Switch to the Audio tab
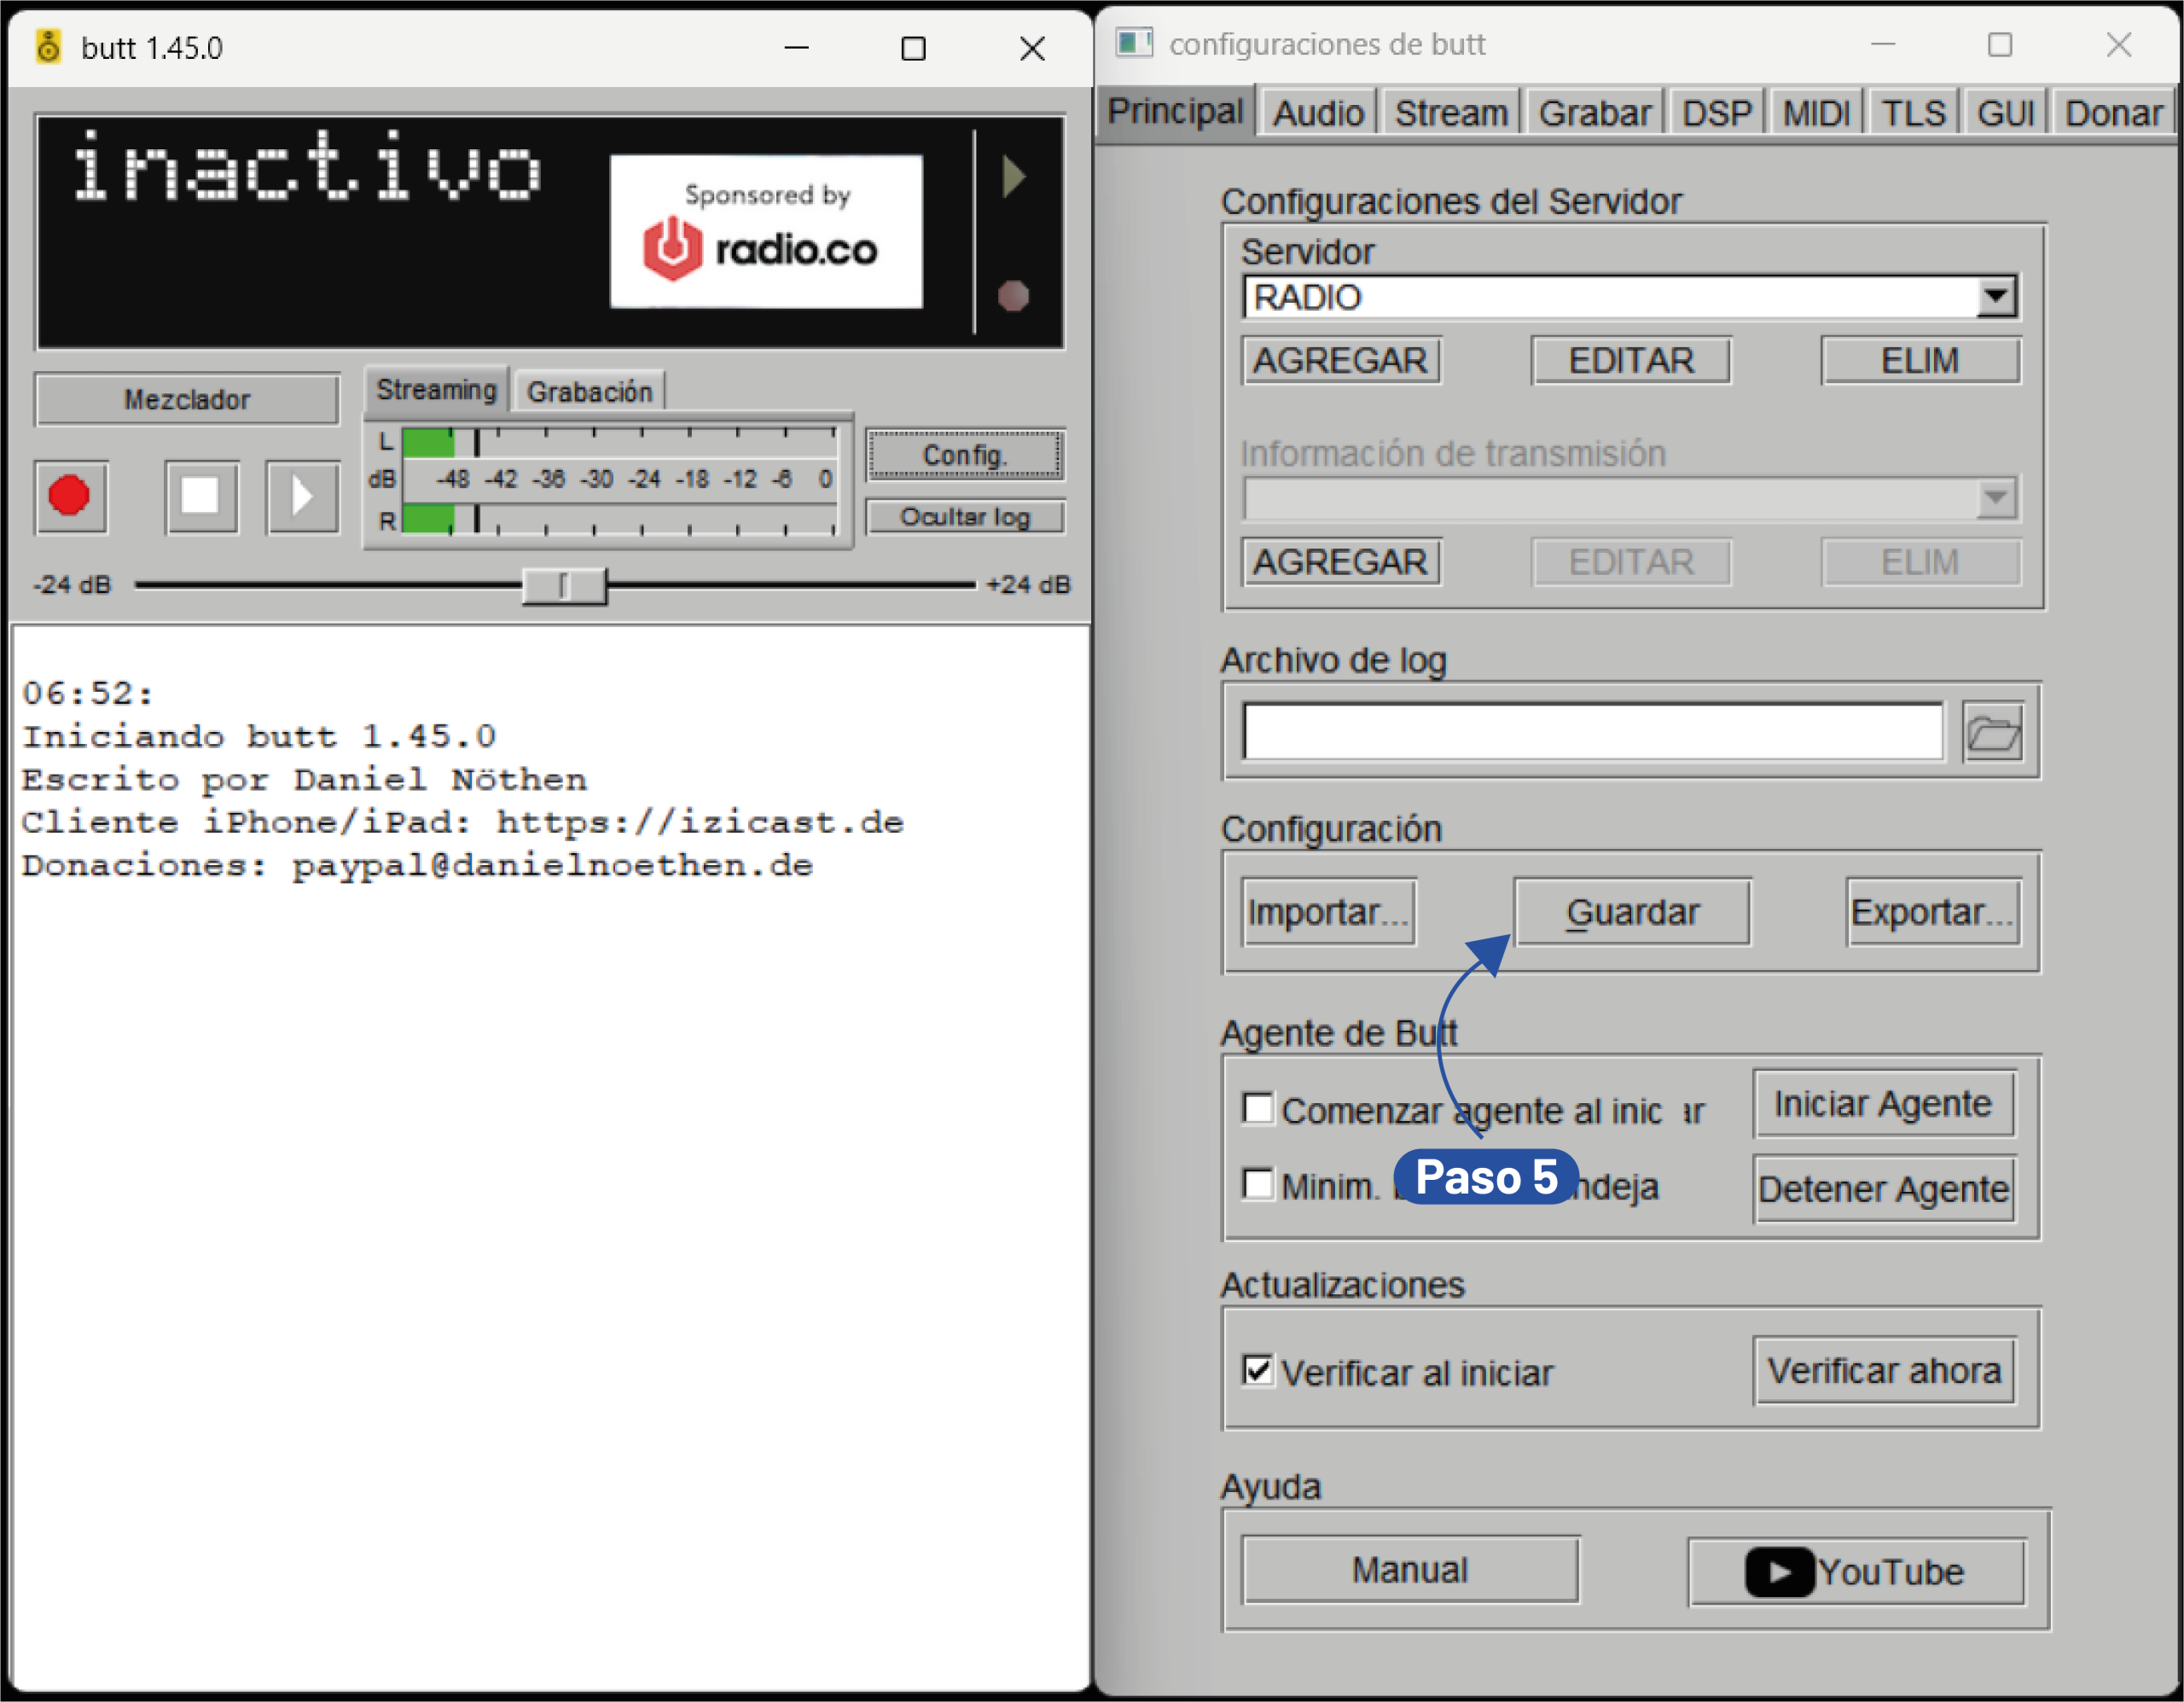Image resolution: width=2184 pixels, height=1702 pixels. [1318, 113]
